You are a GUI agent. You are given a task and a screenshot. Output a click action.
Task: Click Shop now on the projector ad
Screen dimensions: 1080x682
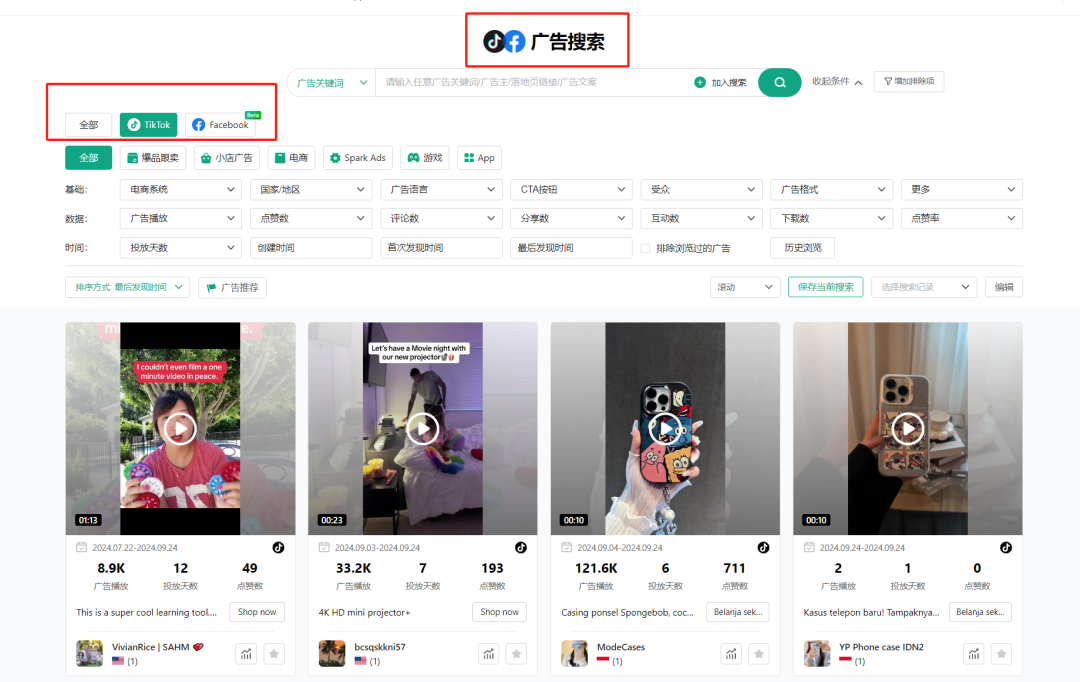(499, 612)
